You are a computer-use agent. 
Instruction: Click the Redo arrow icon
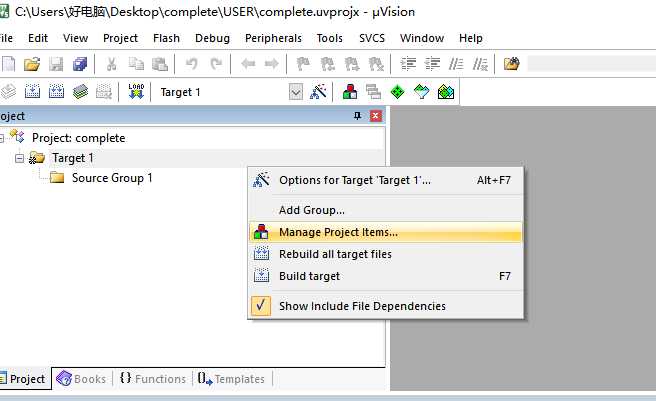pos(216,64)
